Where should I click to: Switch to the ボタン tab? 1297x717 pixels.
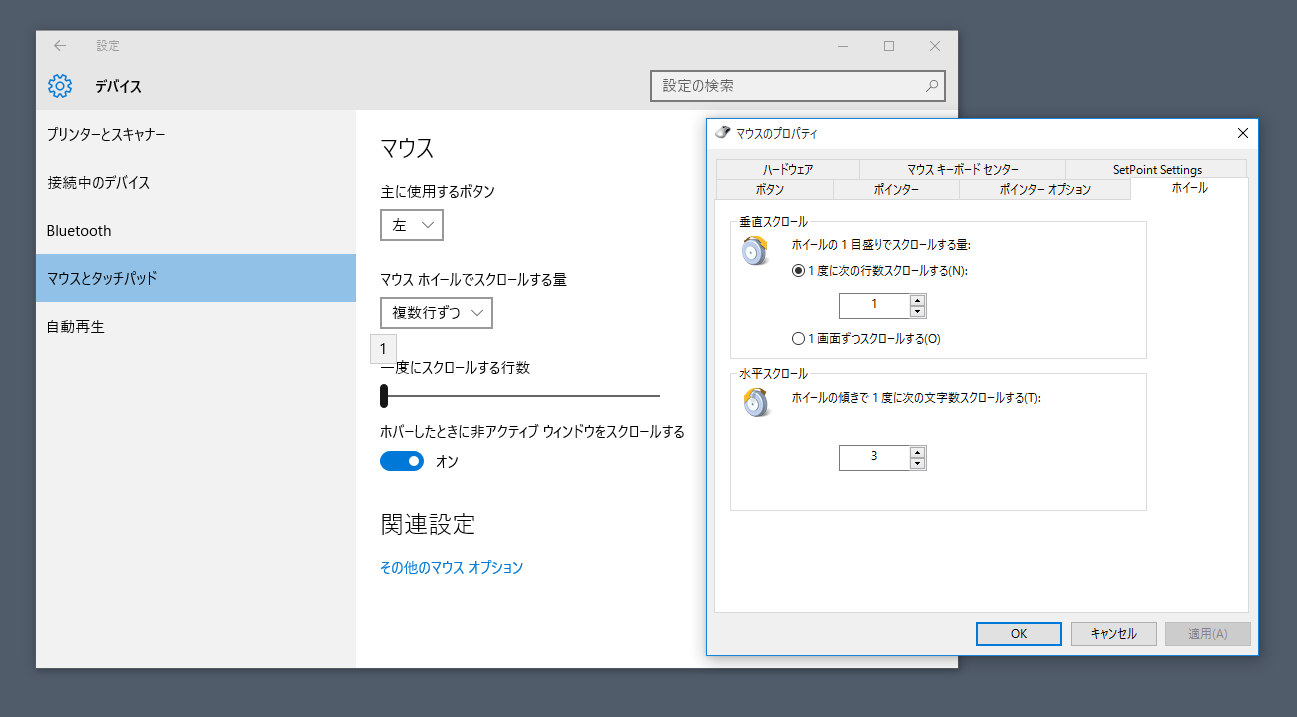[x=775, y=189]
